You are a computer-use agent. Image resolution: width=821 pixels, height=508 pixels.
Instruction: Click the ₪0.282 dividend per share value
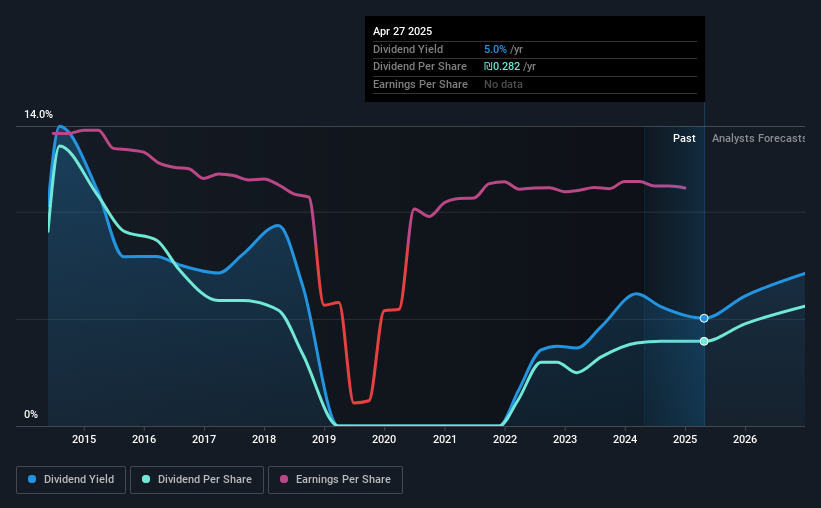click(502, 67)
